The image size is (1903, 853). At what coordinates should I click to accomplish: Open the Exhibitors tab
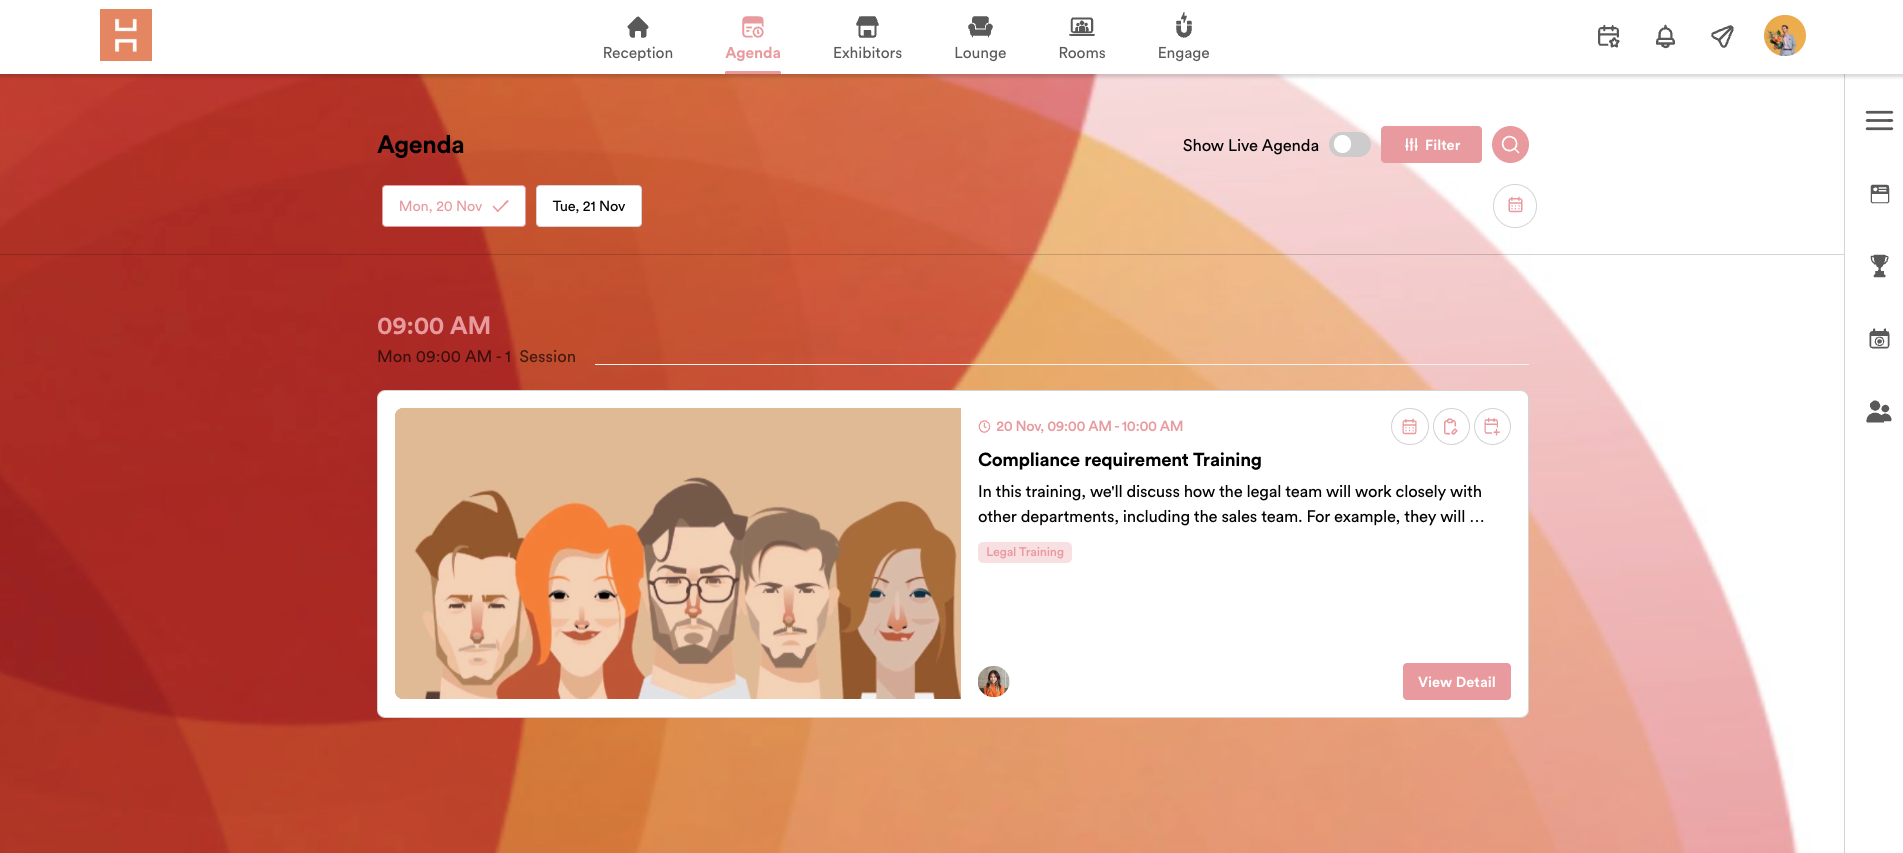pyautogui.click(x=867, y=38)
